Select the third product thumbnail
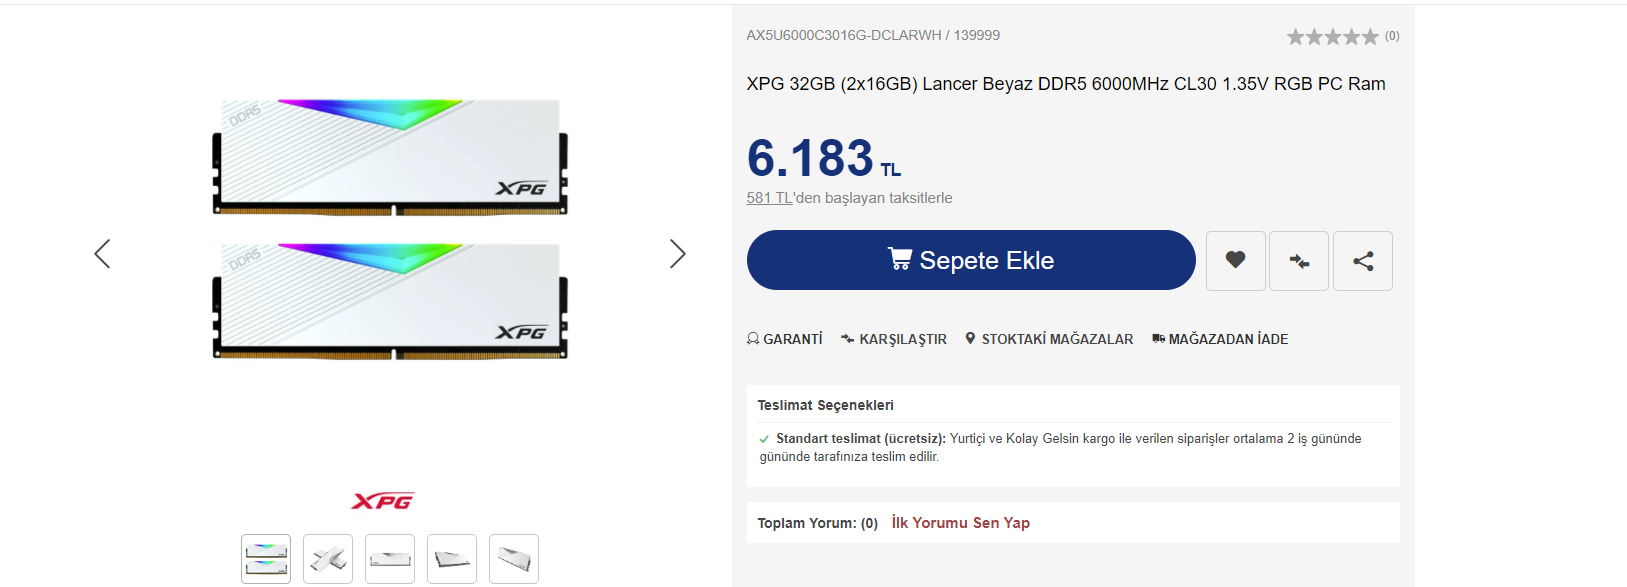The width and height of the screenshot is (1627, 587). (x=390, y=559)
